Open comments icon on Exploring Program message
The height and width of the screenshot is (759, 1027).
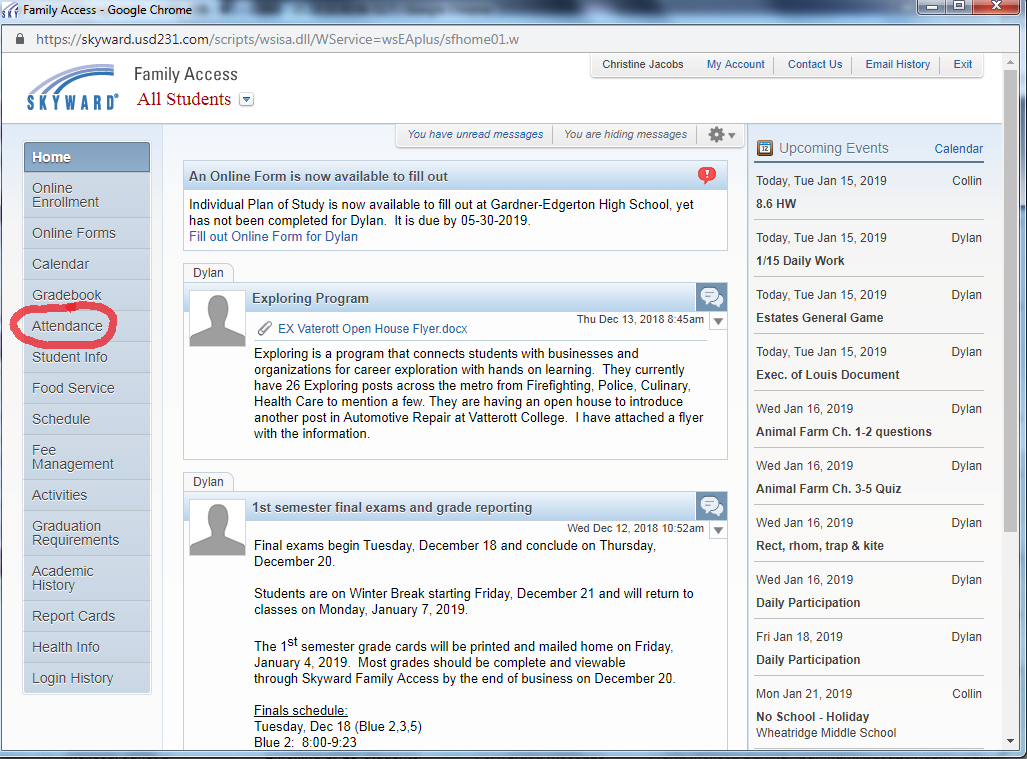click(711, 297)
